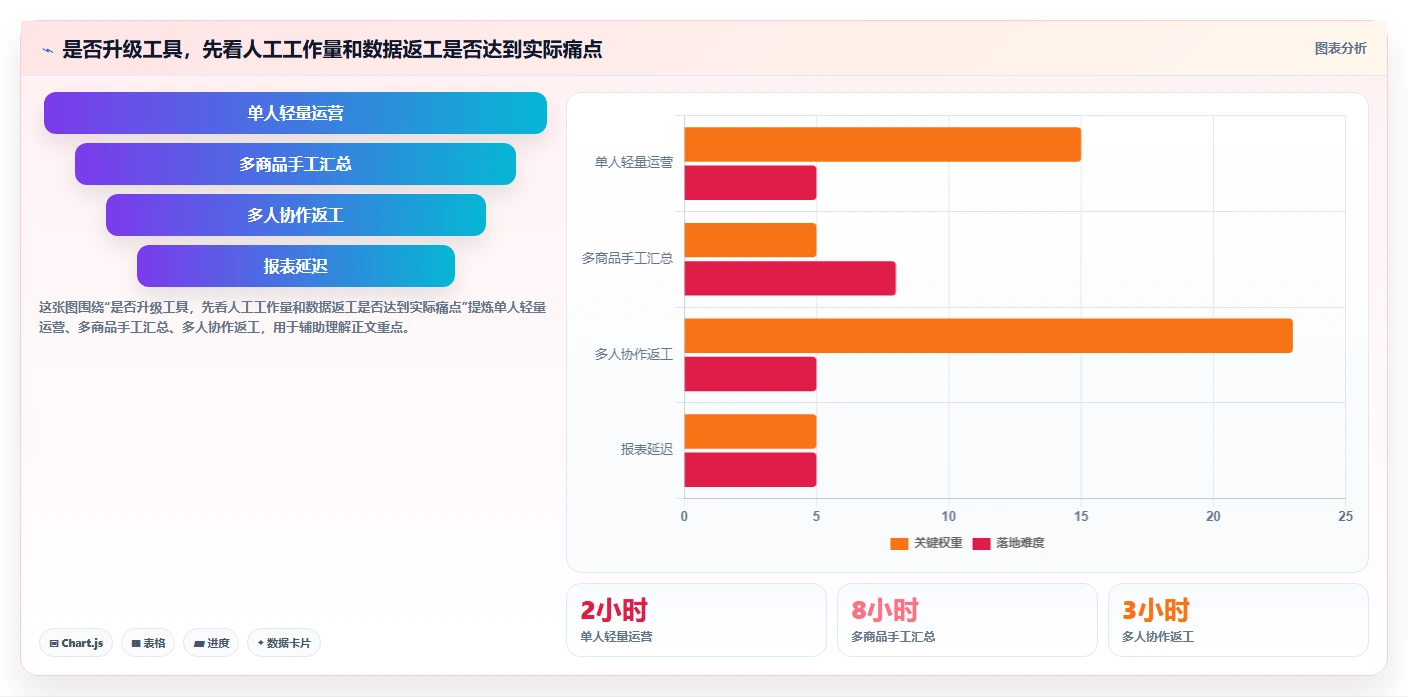The width and height of the screenshot is (1408, 697).
Task: Click the description paragraph starting 这张图围绕
Action: [x=292, y=317]
